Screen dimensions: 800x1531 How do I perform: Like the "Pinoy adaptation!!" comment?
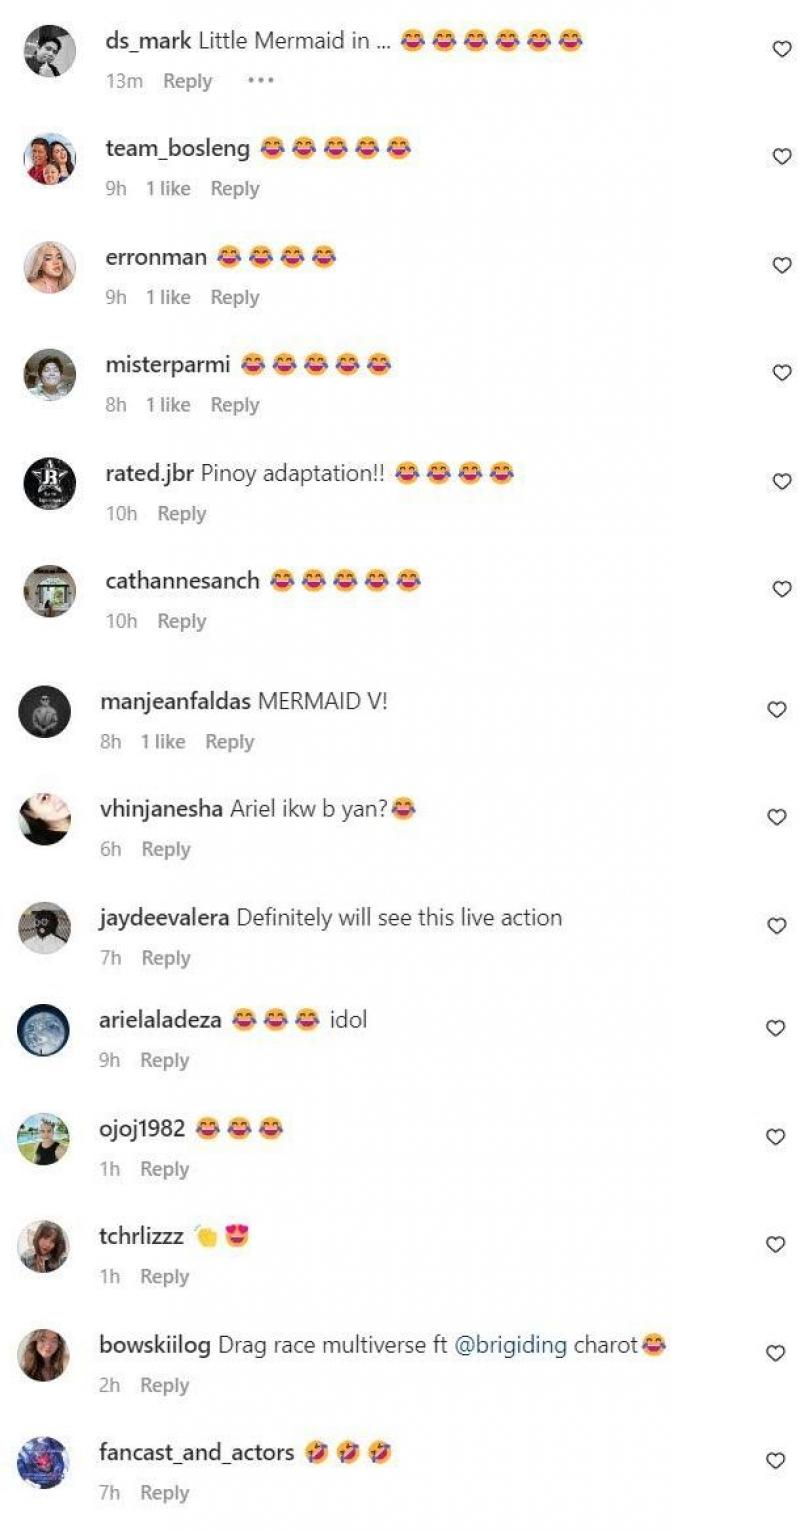[x=782, y=481]
